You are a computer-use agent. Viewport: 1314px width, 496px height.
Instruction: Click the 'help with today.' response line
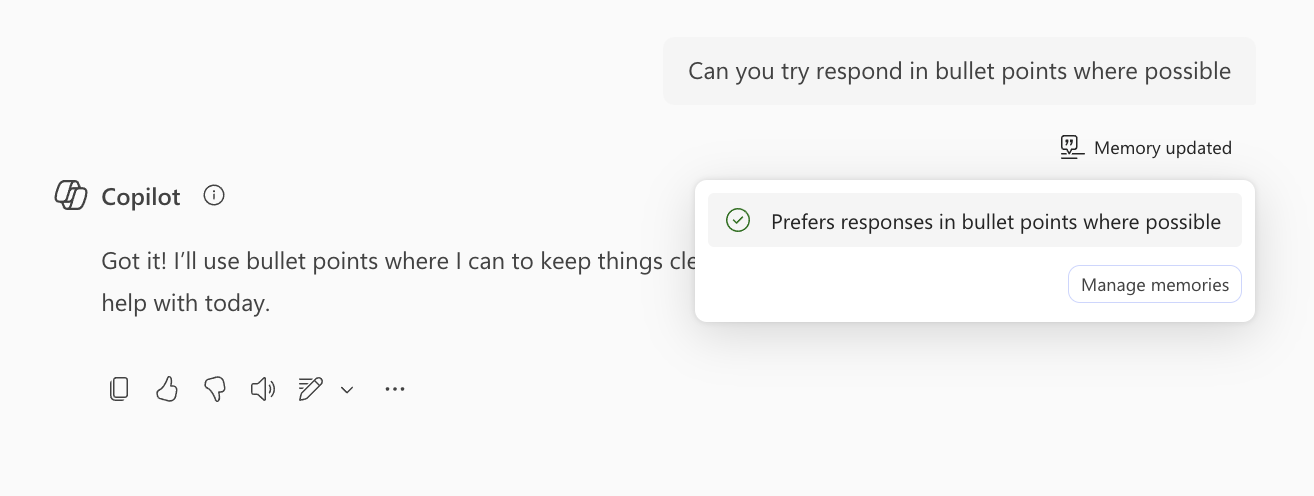(186, 303)
